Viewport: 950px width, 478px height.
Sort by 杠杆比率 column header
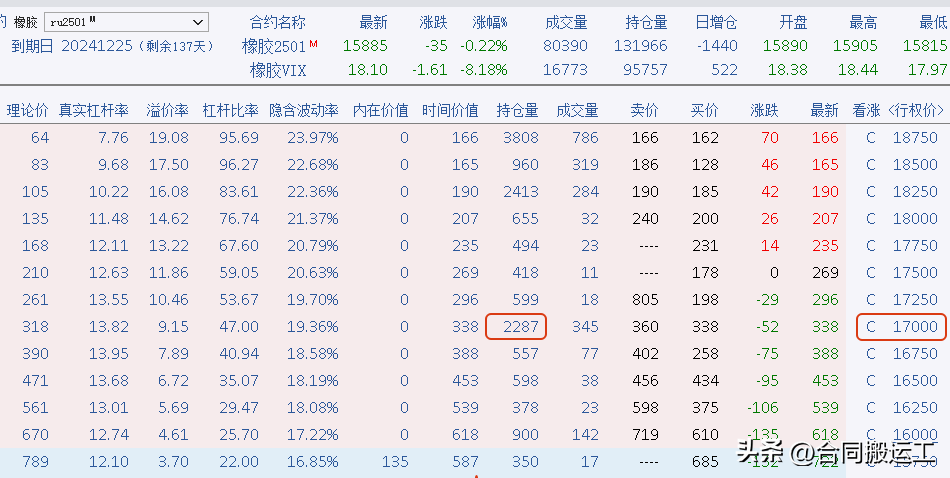coord(230,110)
